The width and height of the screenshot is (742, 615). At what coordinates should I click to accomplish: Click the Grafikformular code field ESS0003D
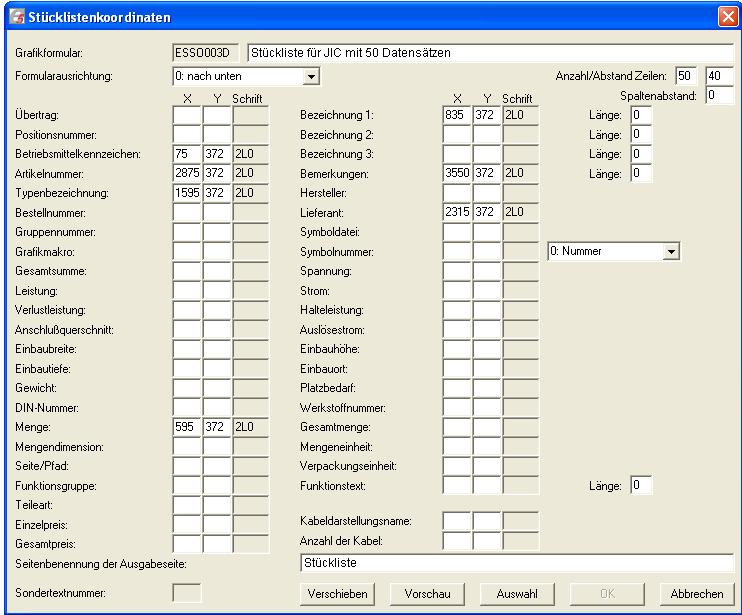coord(206,53)
